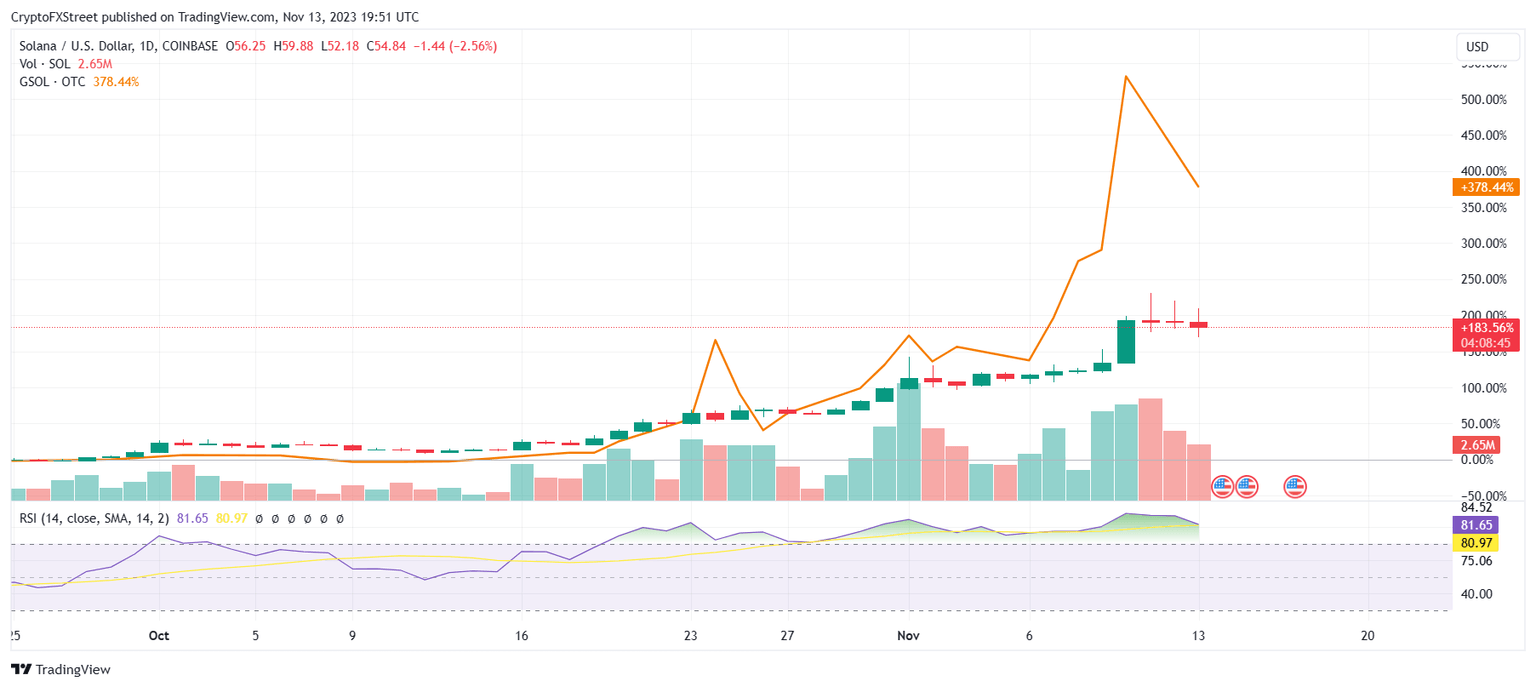Select the Nov label on the time axis

pyautogui.click(x=908, y=634)
